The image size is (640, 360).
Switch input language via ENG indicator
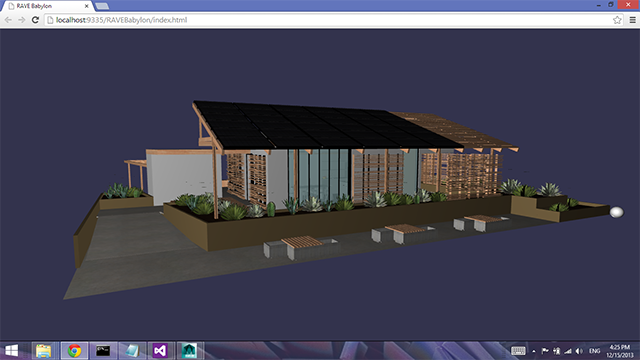point(594,351)
